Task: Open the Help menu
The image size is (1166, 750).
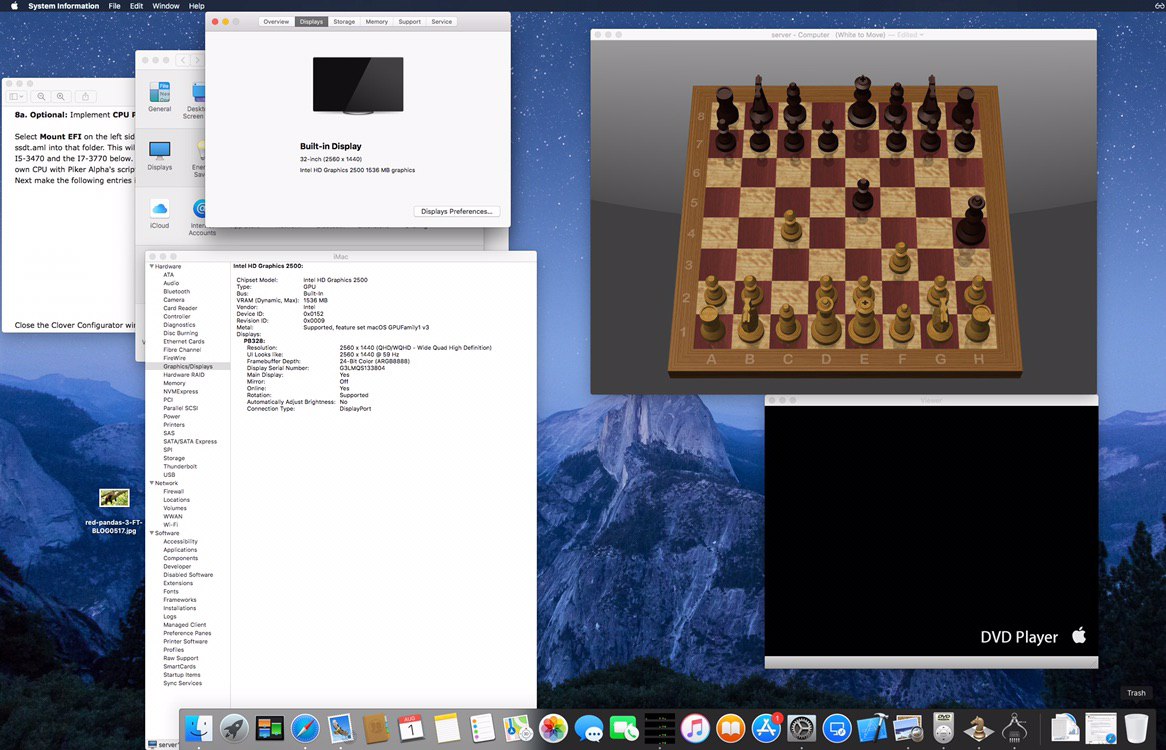Action: (196, 6)
